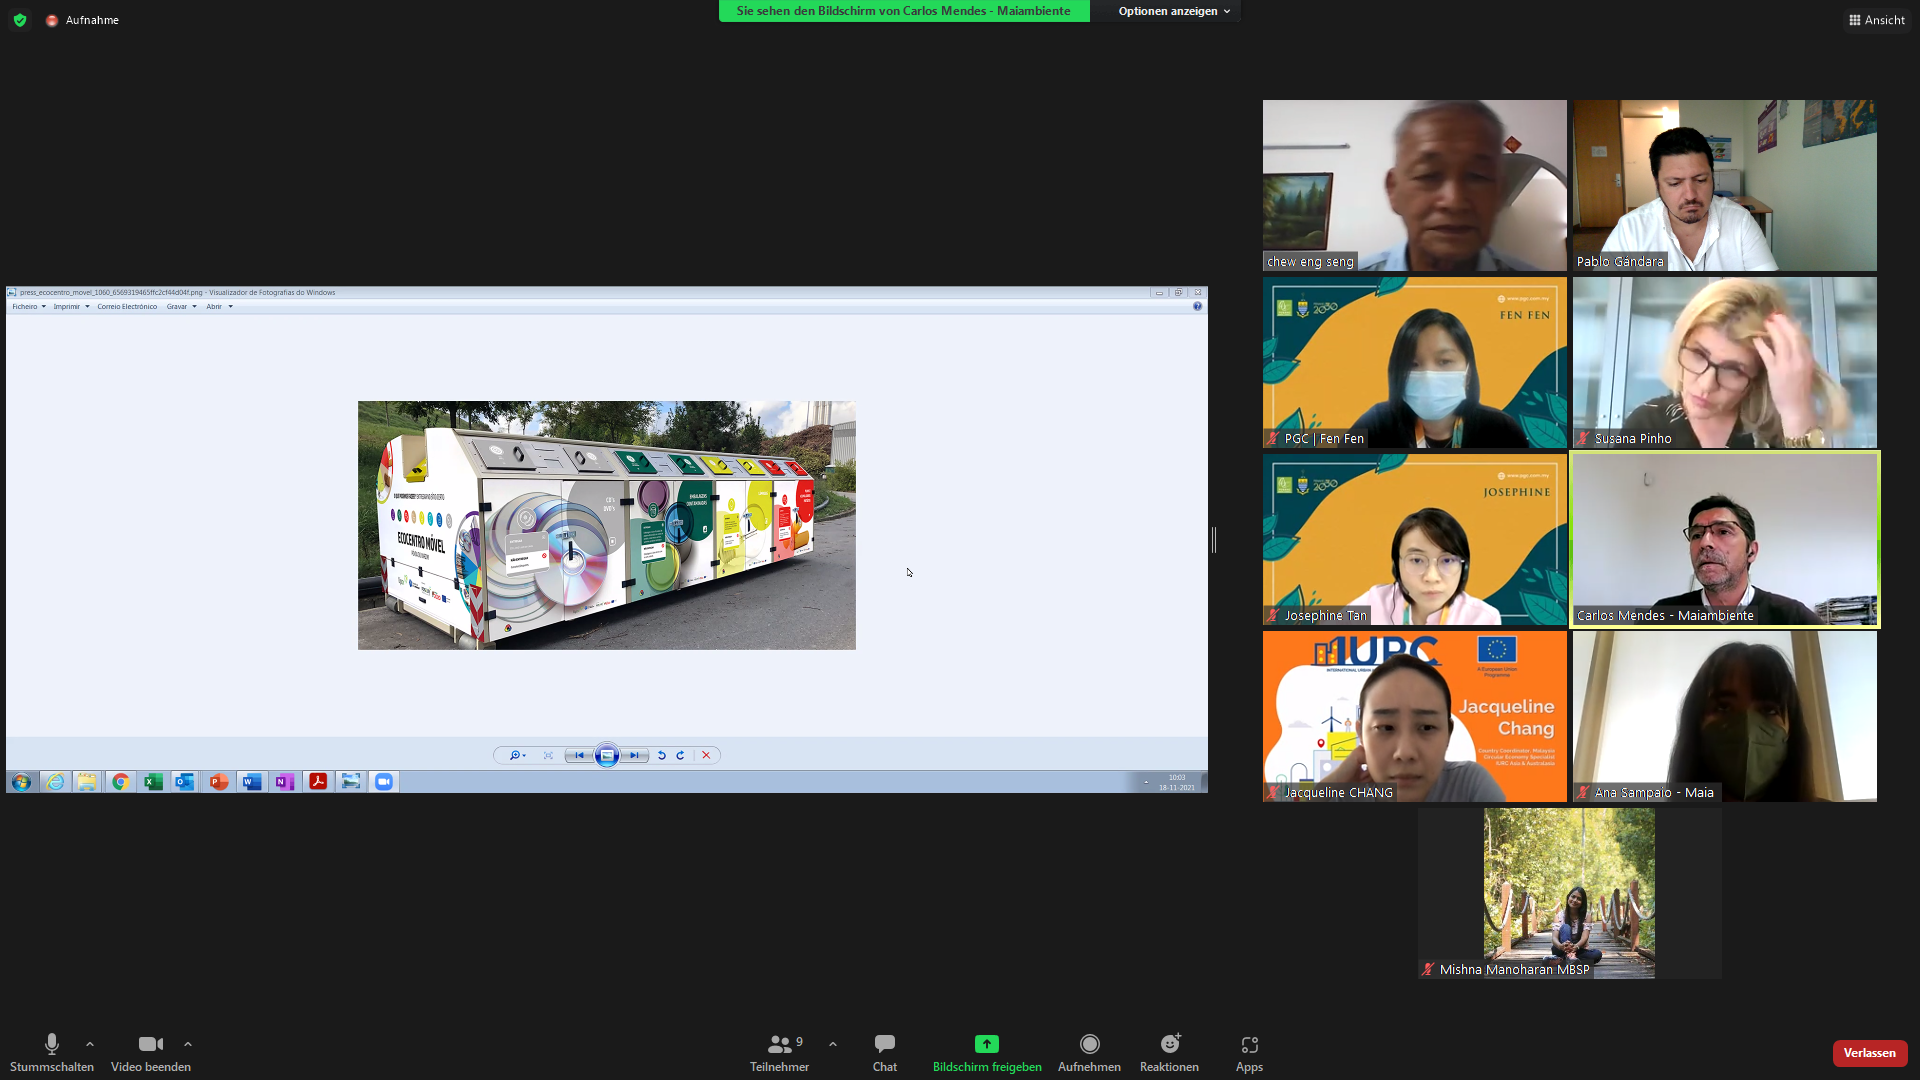
Task: Click the green encryption shield icon
Action: pyautogui.click(x=20, y=20)
